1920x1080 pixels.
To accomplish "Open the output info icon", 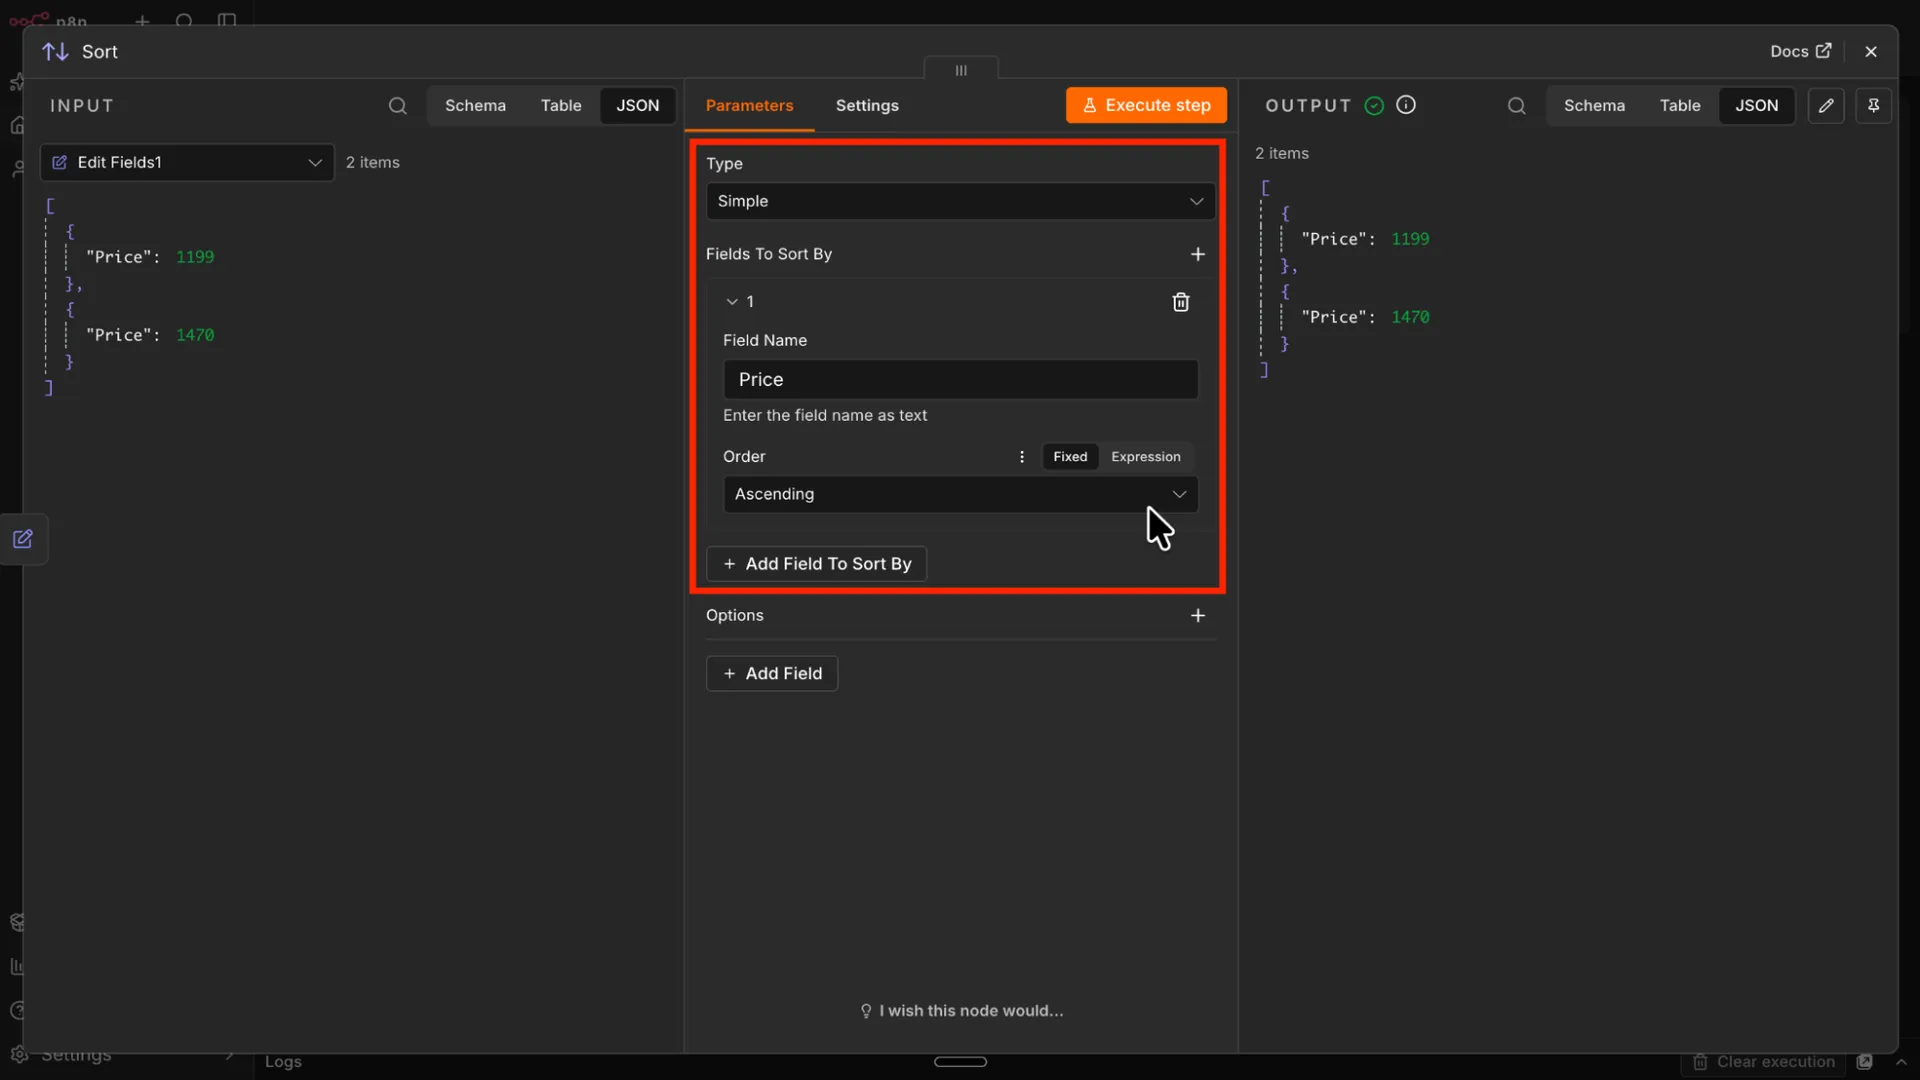I will [x=1406, y=105].
